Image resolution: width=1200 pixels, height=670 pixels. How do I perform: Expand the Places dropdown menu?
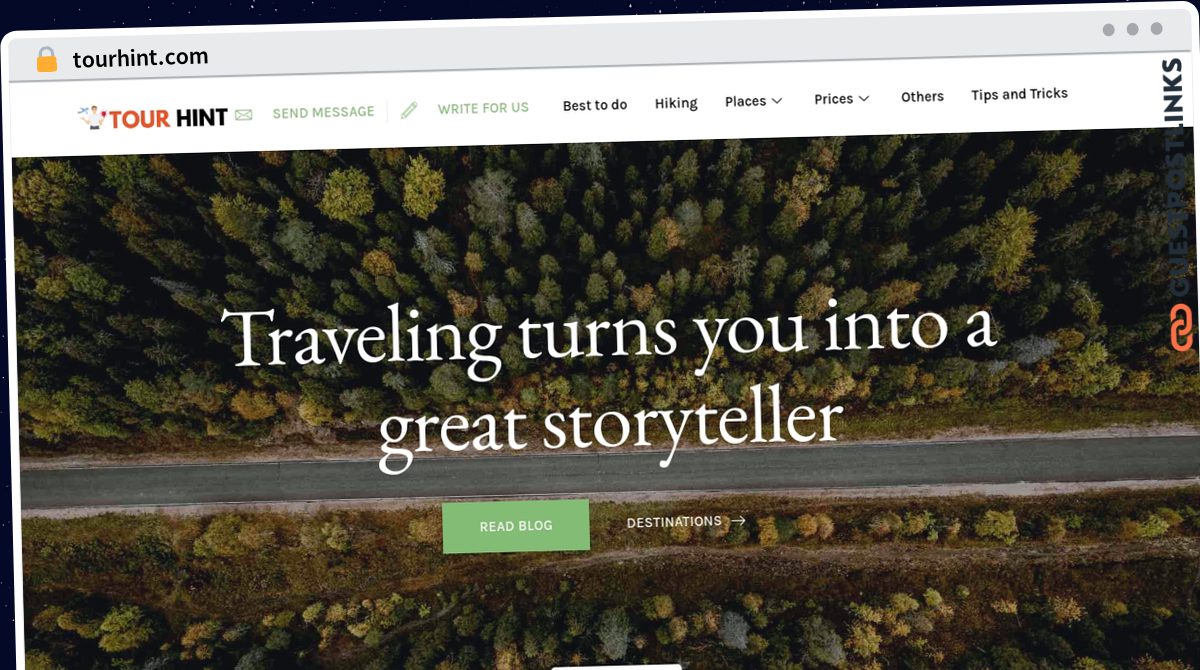754,101
